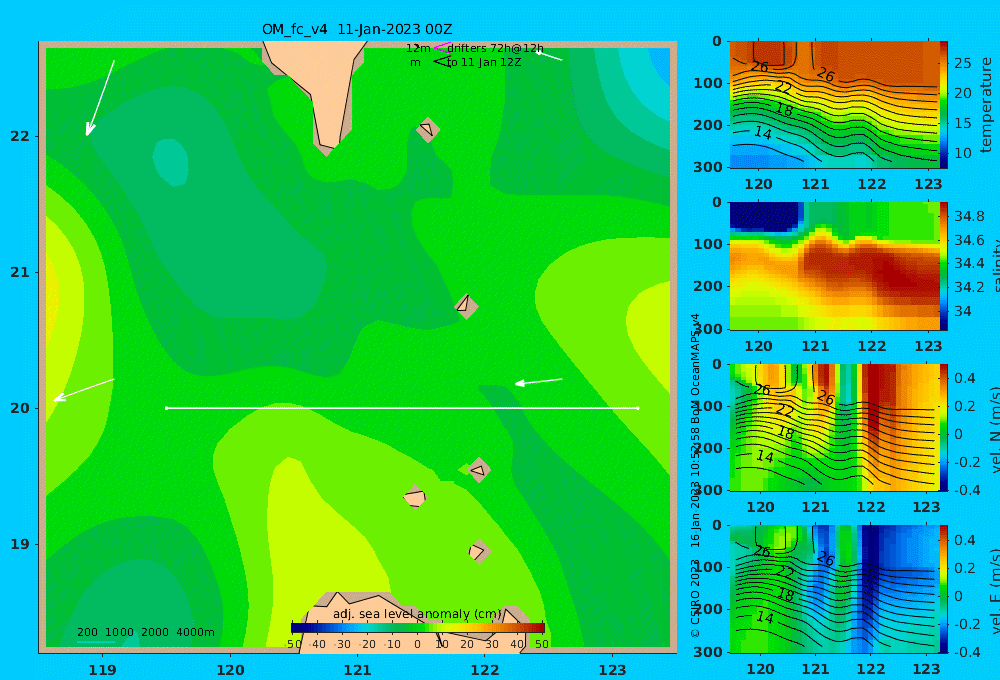
Task: Click the '21' latitude label on main map
Action: coord(20,272)
